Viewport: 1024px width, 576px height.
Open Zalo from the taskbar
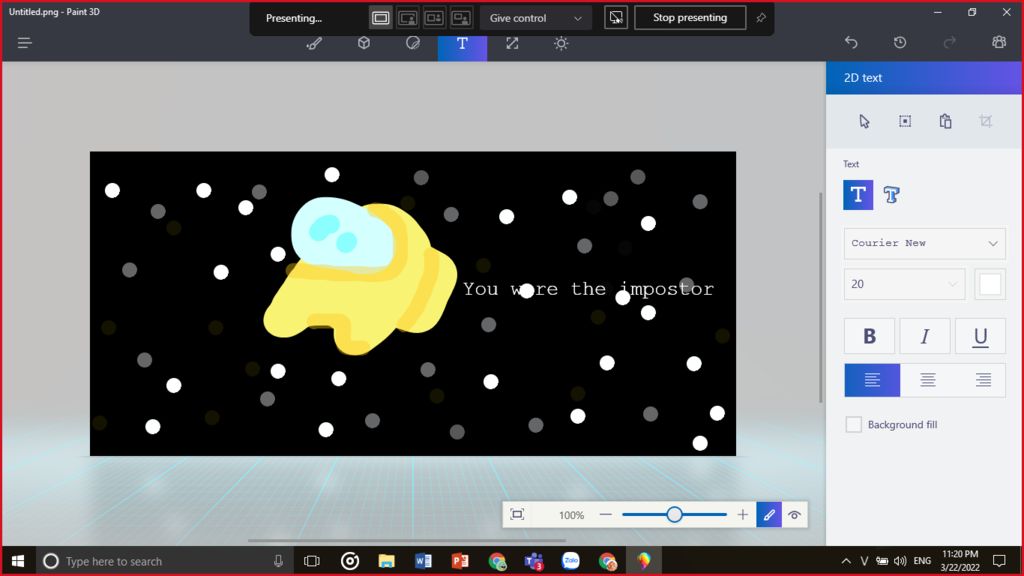coord(571,561)
